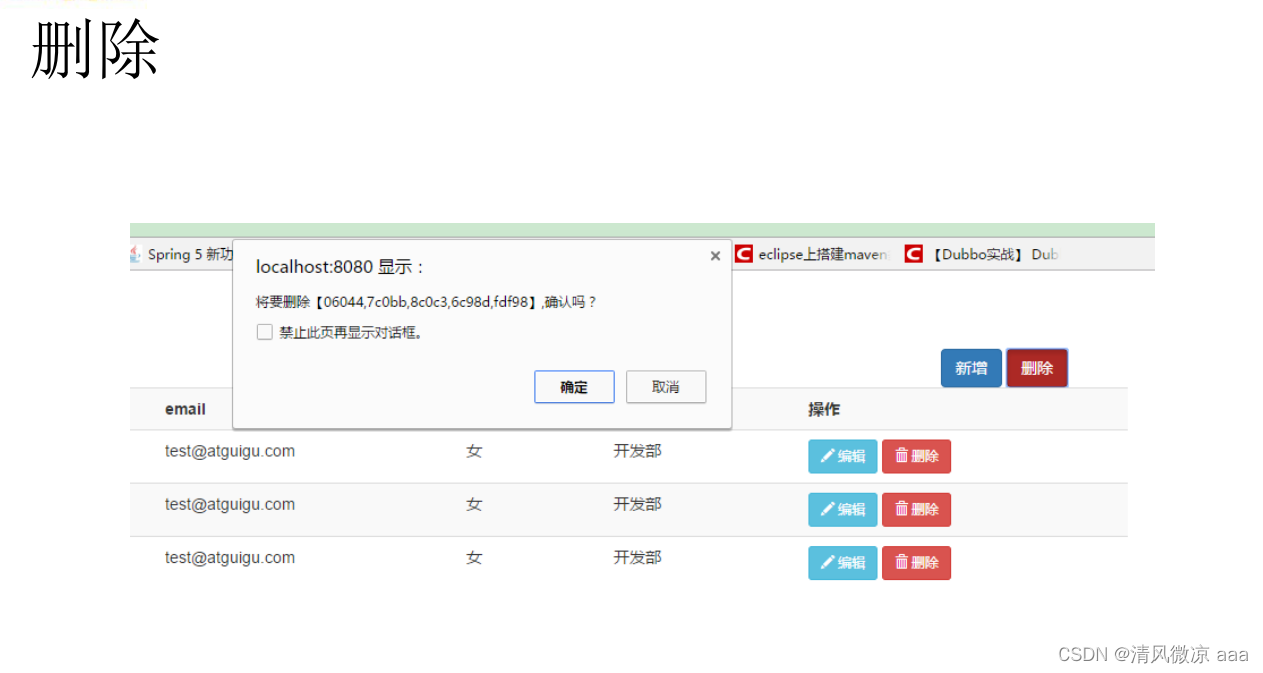Click the dialog message listing IDs
Image resolution: width=1263 pixels, height=673 pixels.
point(426,301)
